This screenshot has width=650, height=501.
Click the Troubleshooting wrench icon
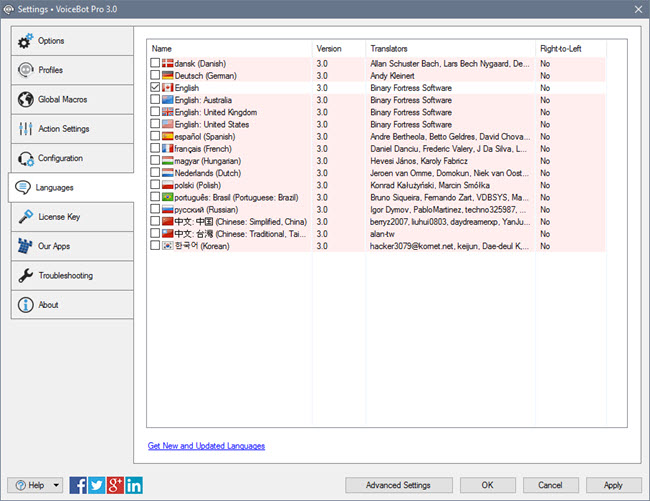[25, 276]
